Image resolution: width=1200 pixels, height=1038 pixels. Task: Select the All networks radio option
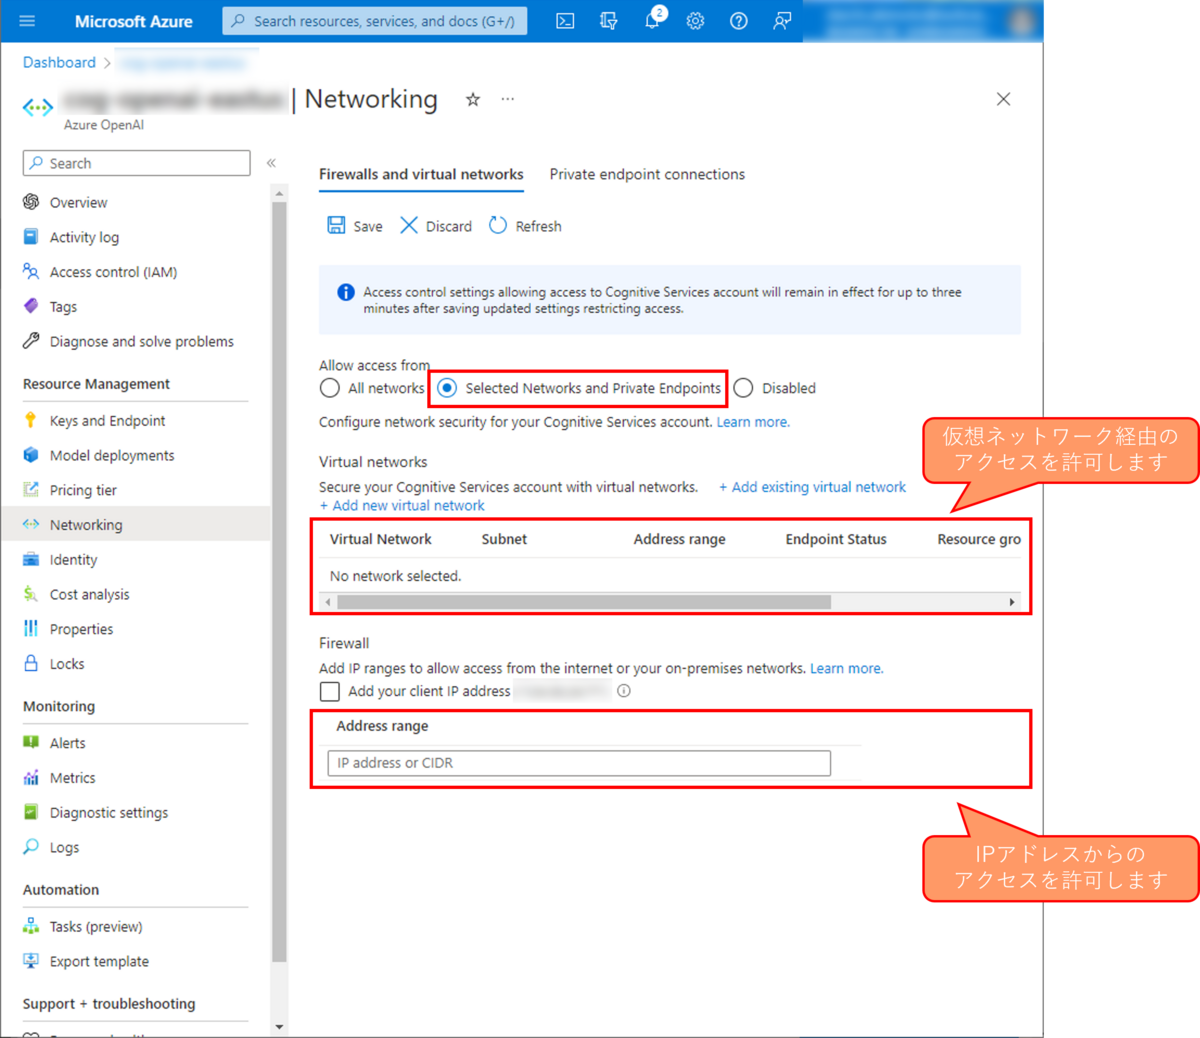click(330, 388)
